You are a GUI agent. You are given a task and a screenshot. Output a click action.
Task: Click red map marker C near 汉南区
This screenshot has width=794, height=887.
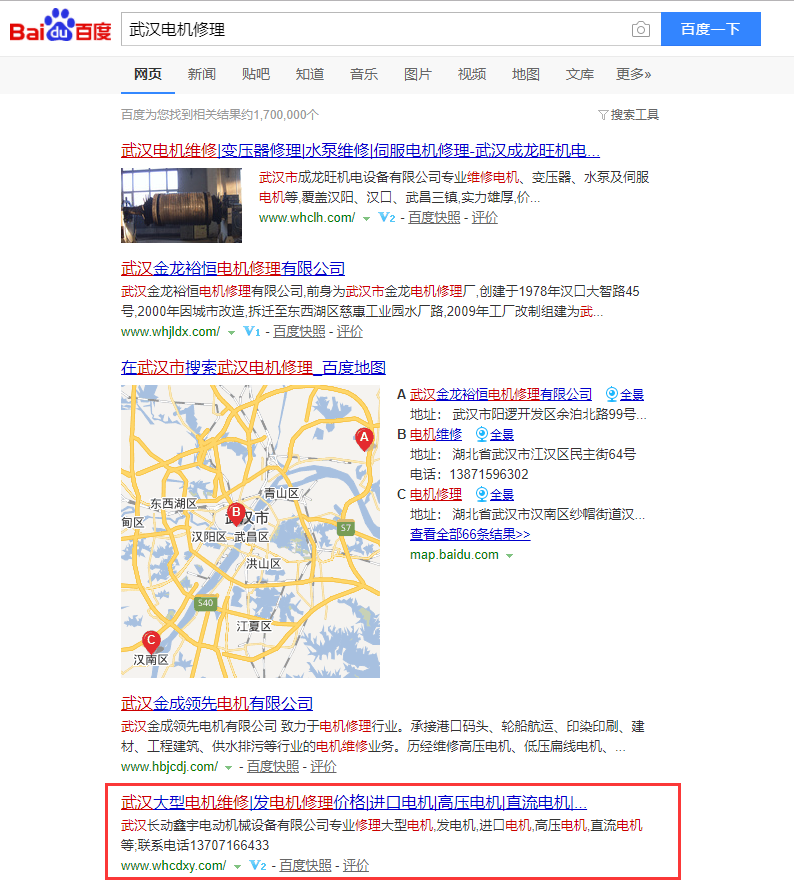pyautogui.click(x=151, y=641)
